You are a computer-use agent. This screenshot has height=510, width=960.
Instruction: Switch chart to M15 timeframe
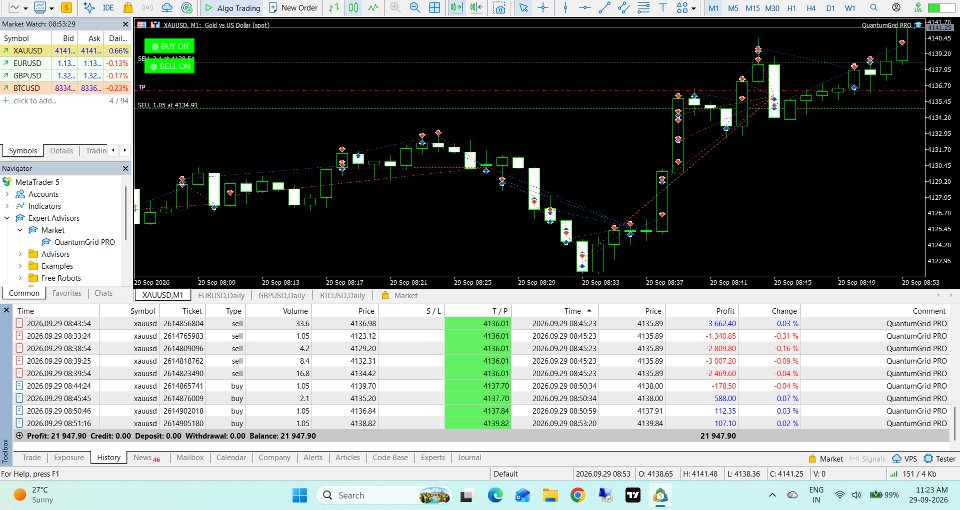coord(752,8)
